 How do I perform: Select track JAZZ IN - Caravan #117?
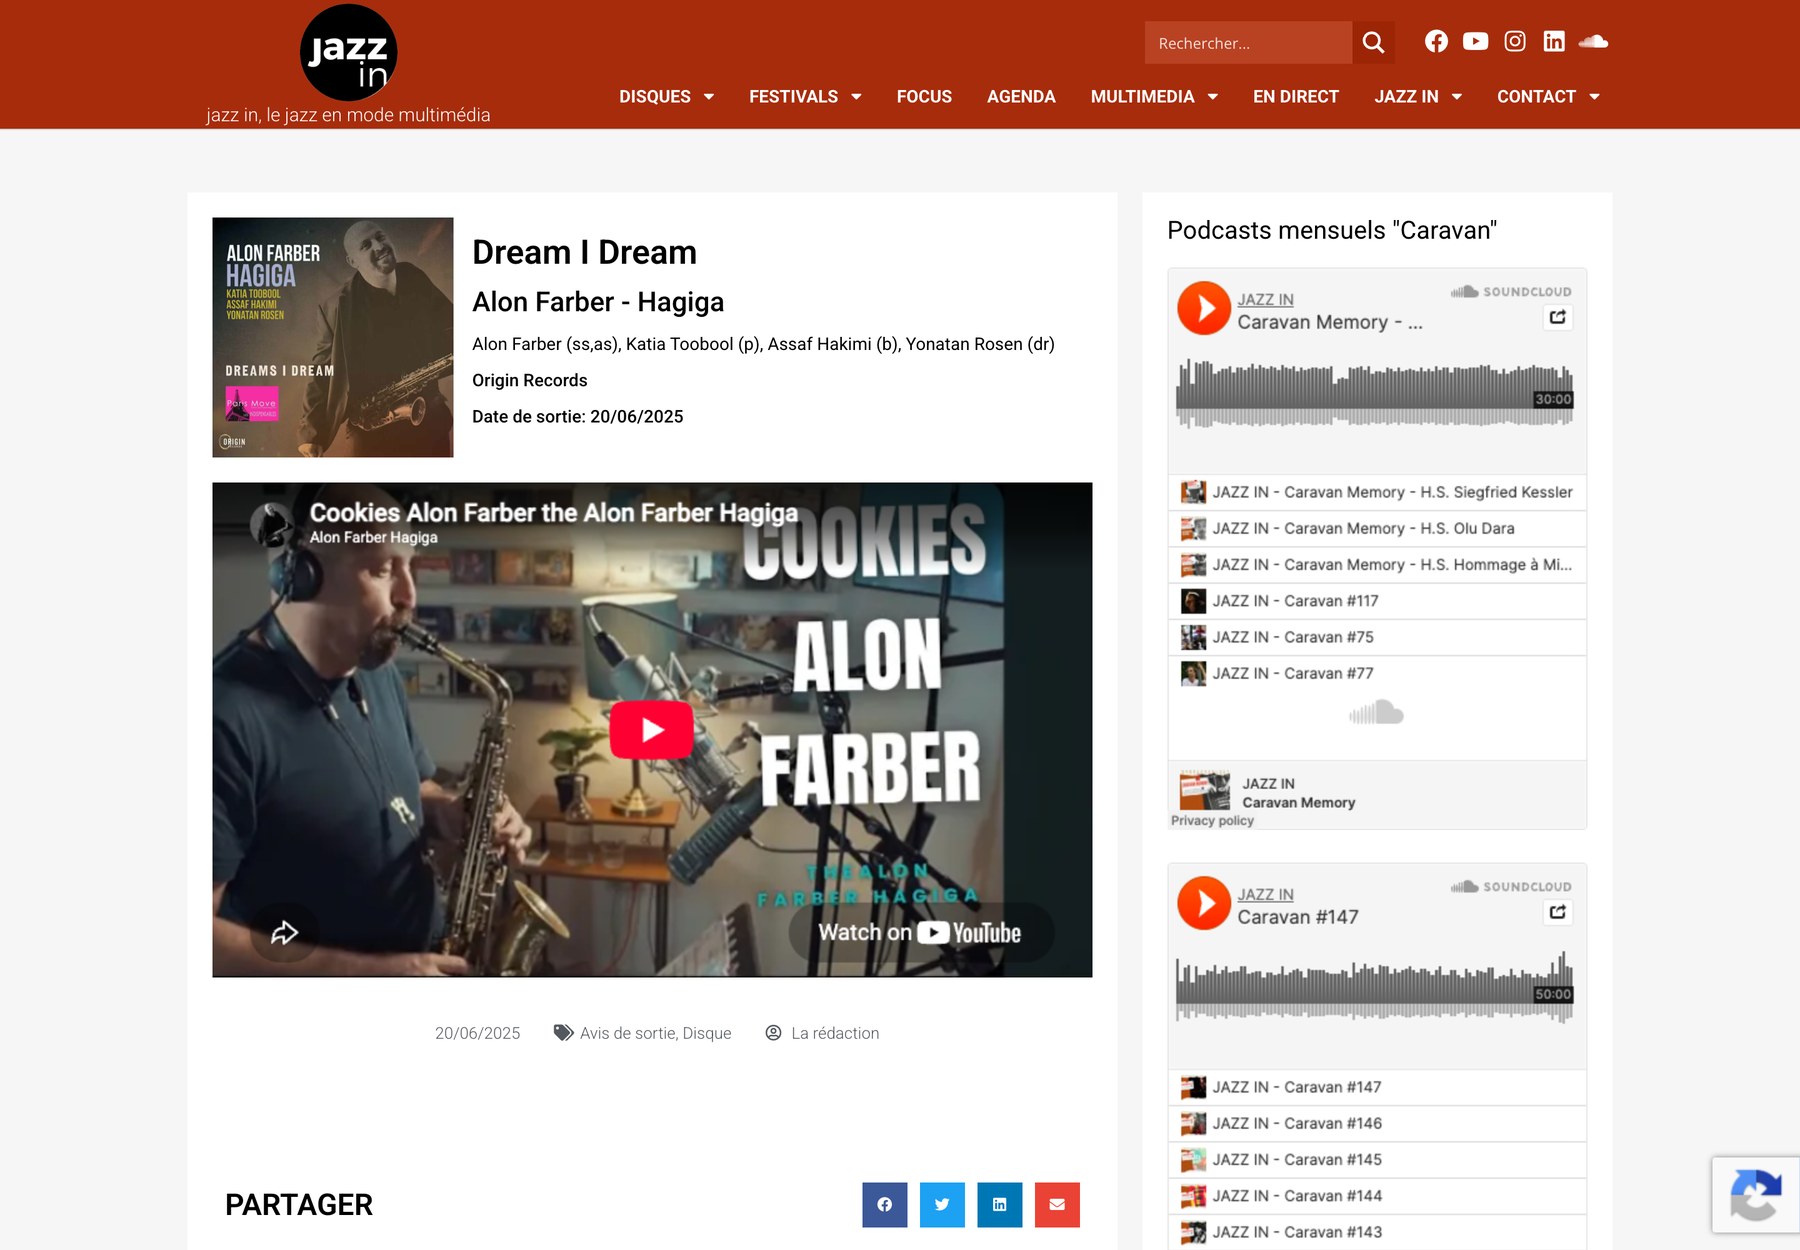click(x=1377, y=601)
